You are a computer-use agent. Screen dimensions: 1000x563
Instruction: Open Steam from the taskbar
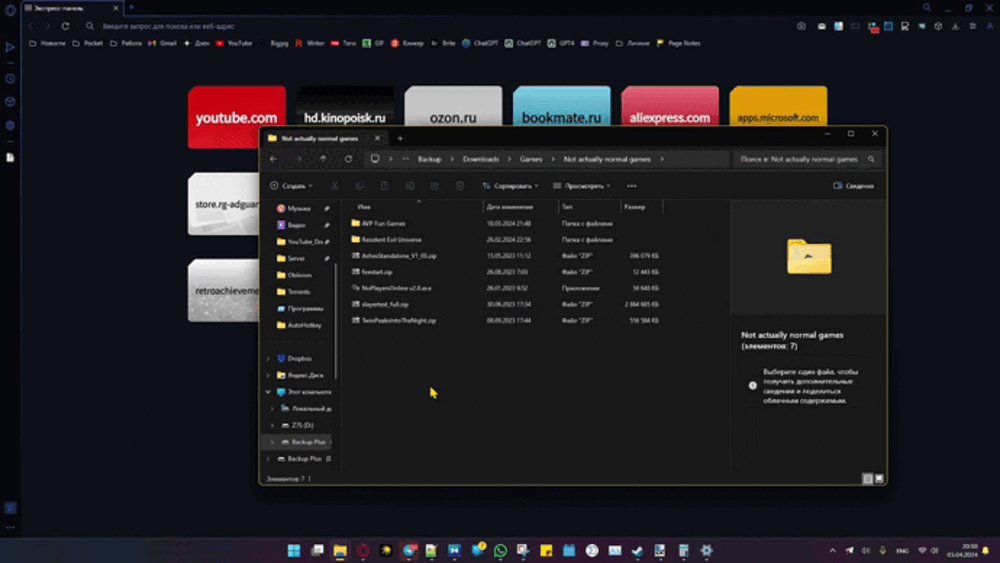637,550
